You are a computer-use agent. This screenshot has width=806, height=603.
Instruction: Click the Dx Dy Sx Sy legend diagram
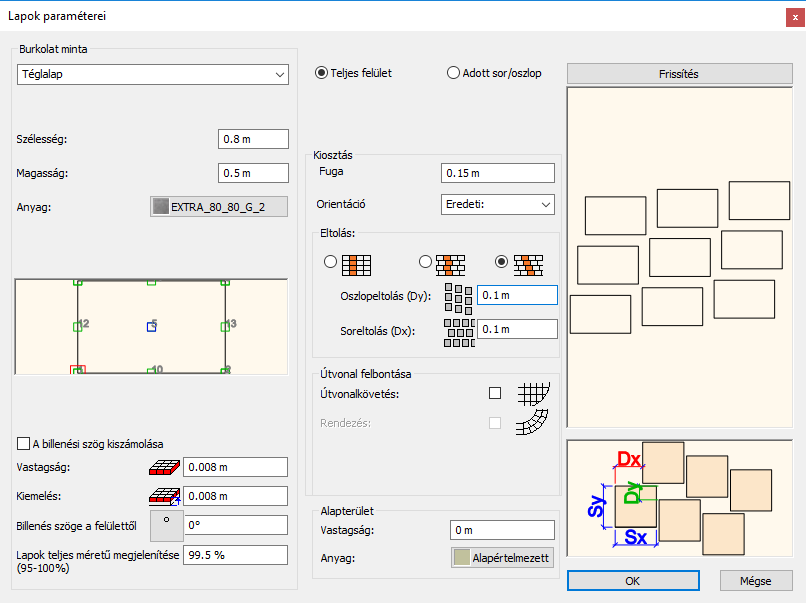[x=680, y=498]
